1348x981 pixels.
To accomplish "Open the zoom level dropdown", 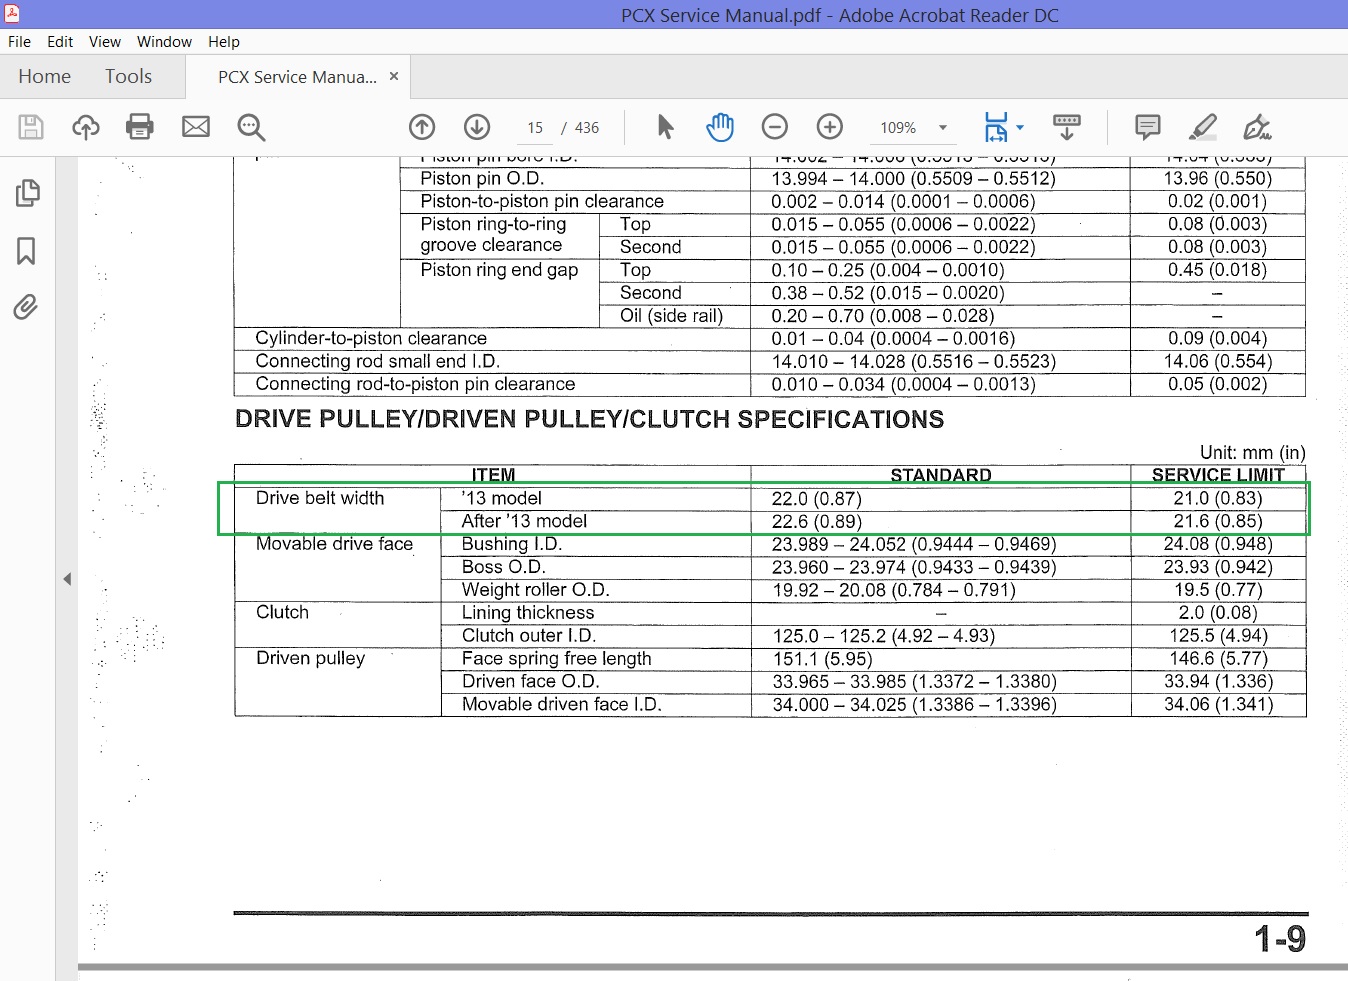I will pyautogui.click(x=943, y=128).
